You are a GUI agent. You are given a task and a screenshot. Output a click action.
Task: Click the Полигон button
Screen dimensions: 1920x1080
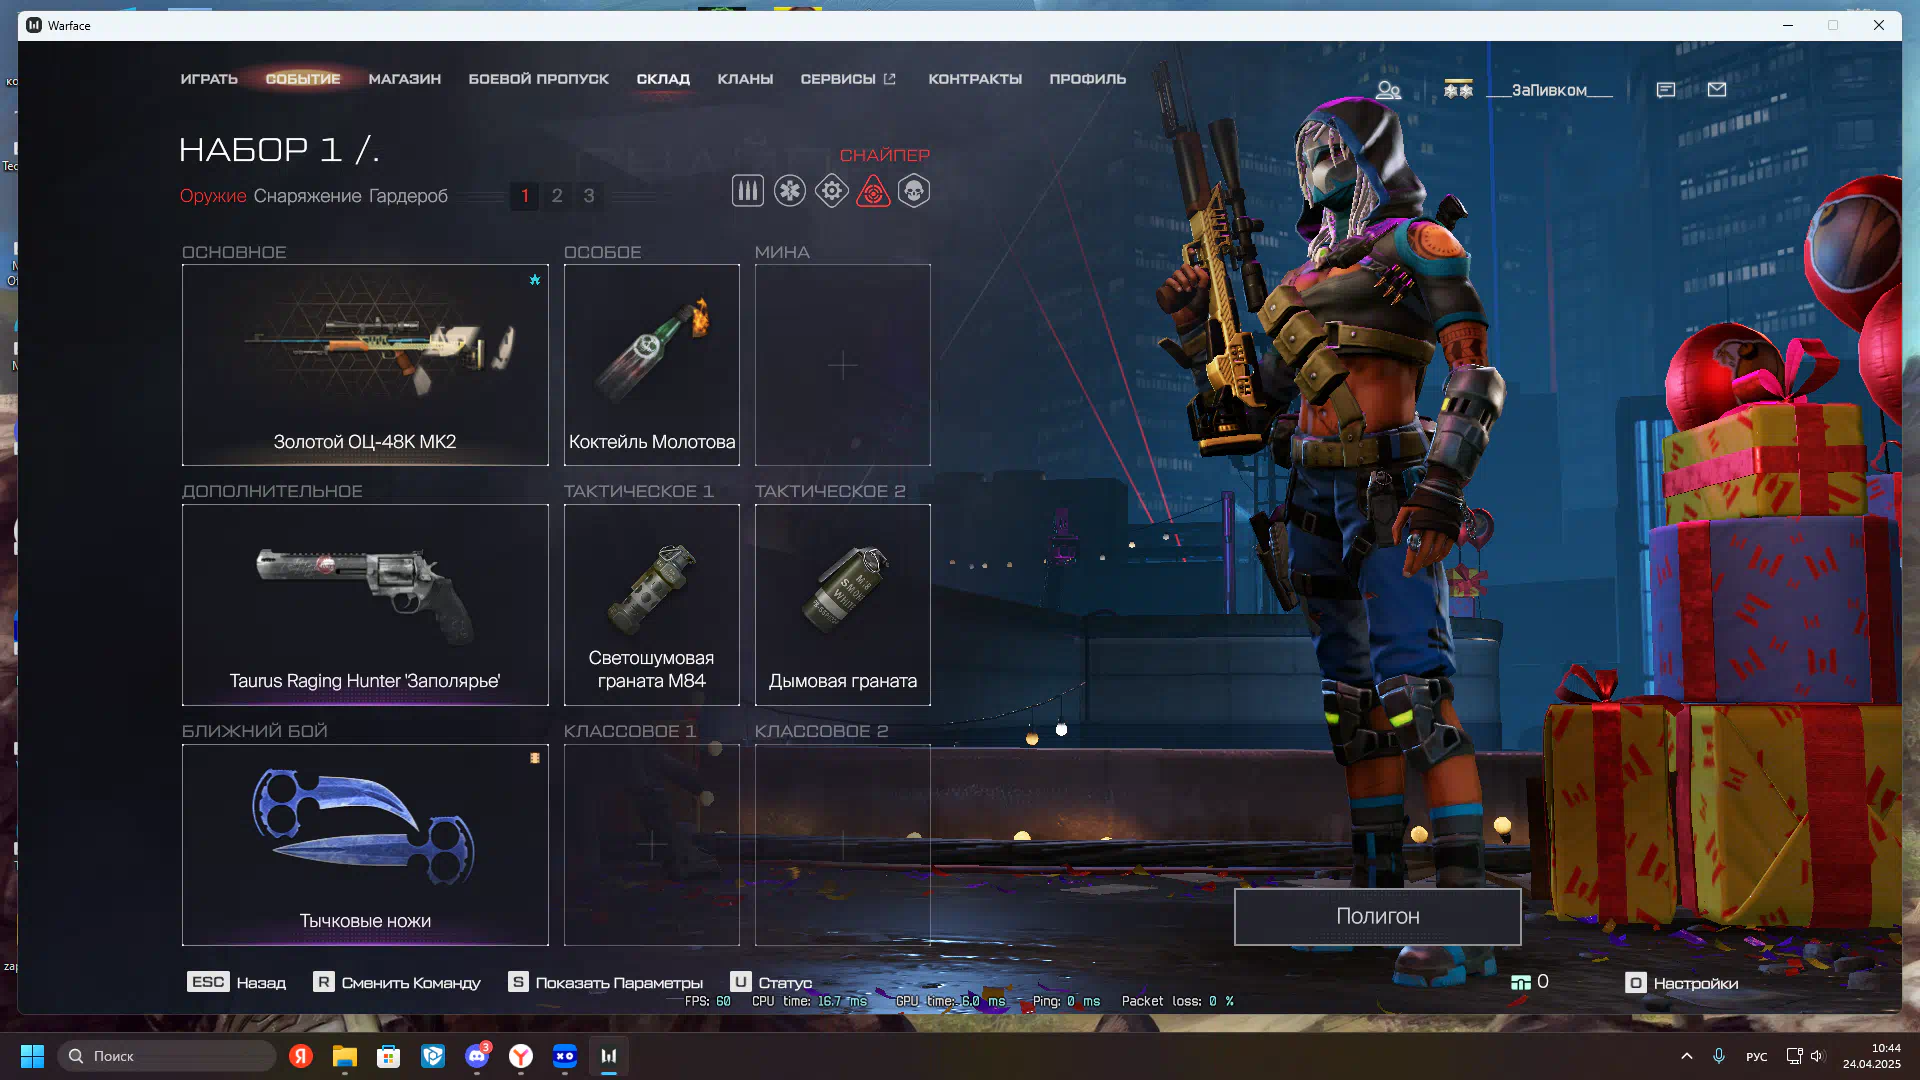click(x=1377, y=916)
